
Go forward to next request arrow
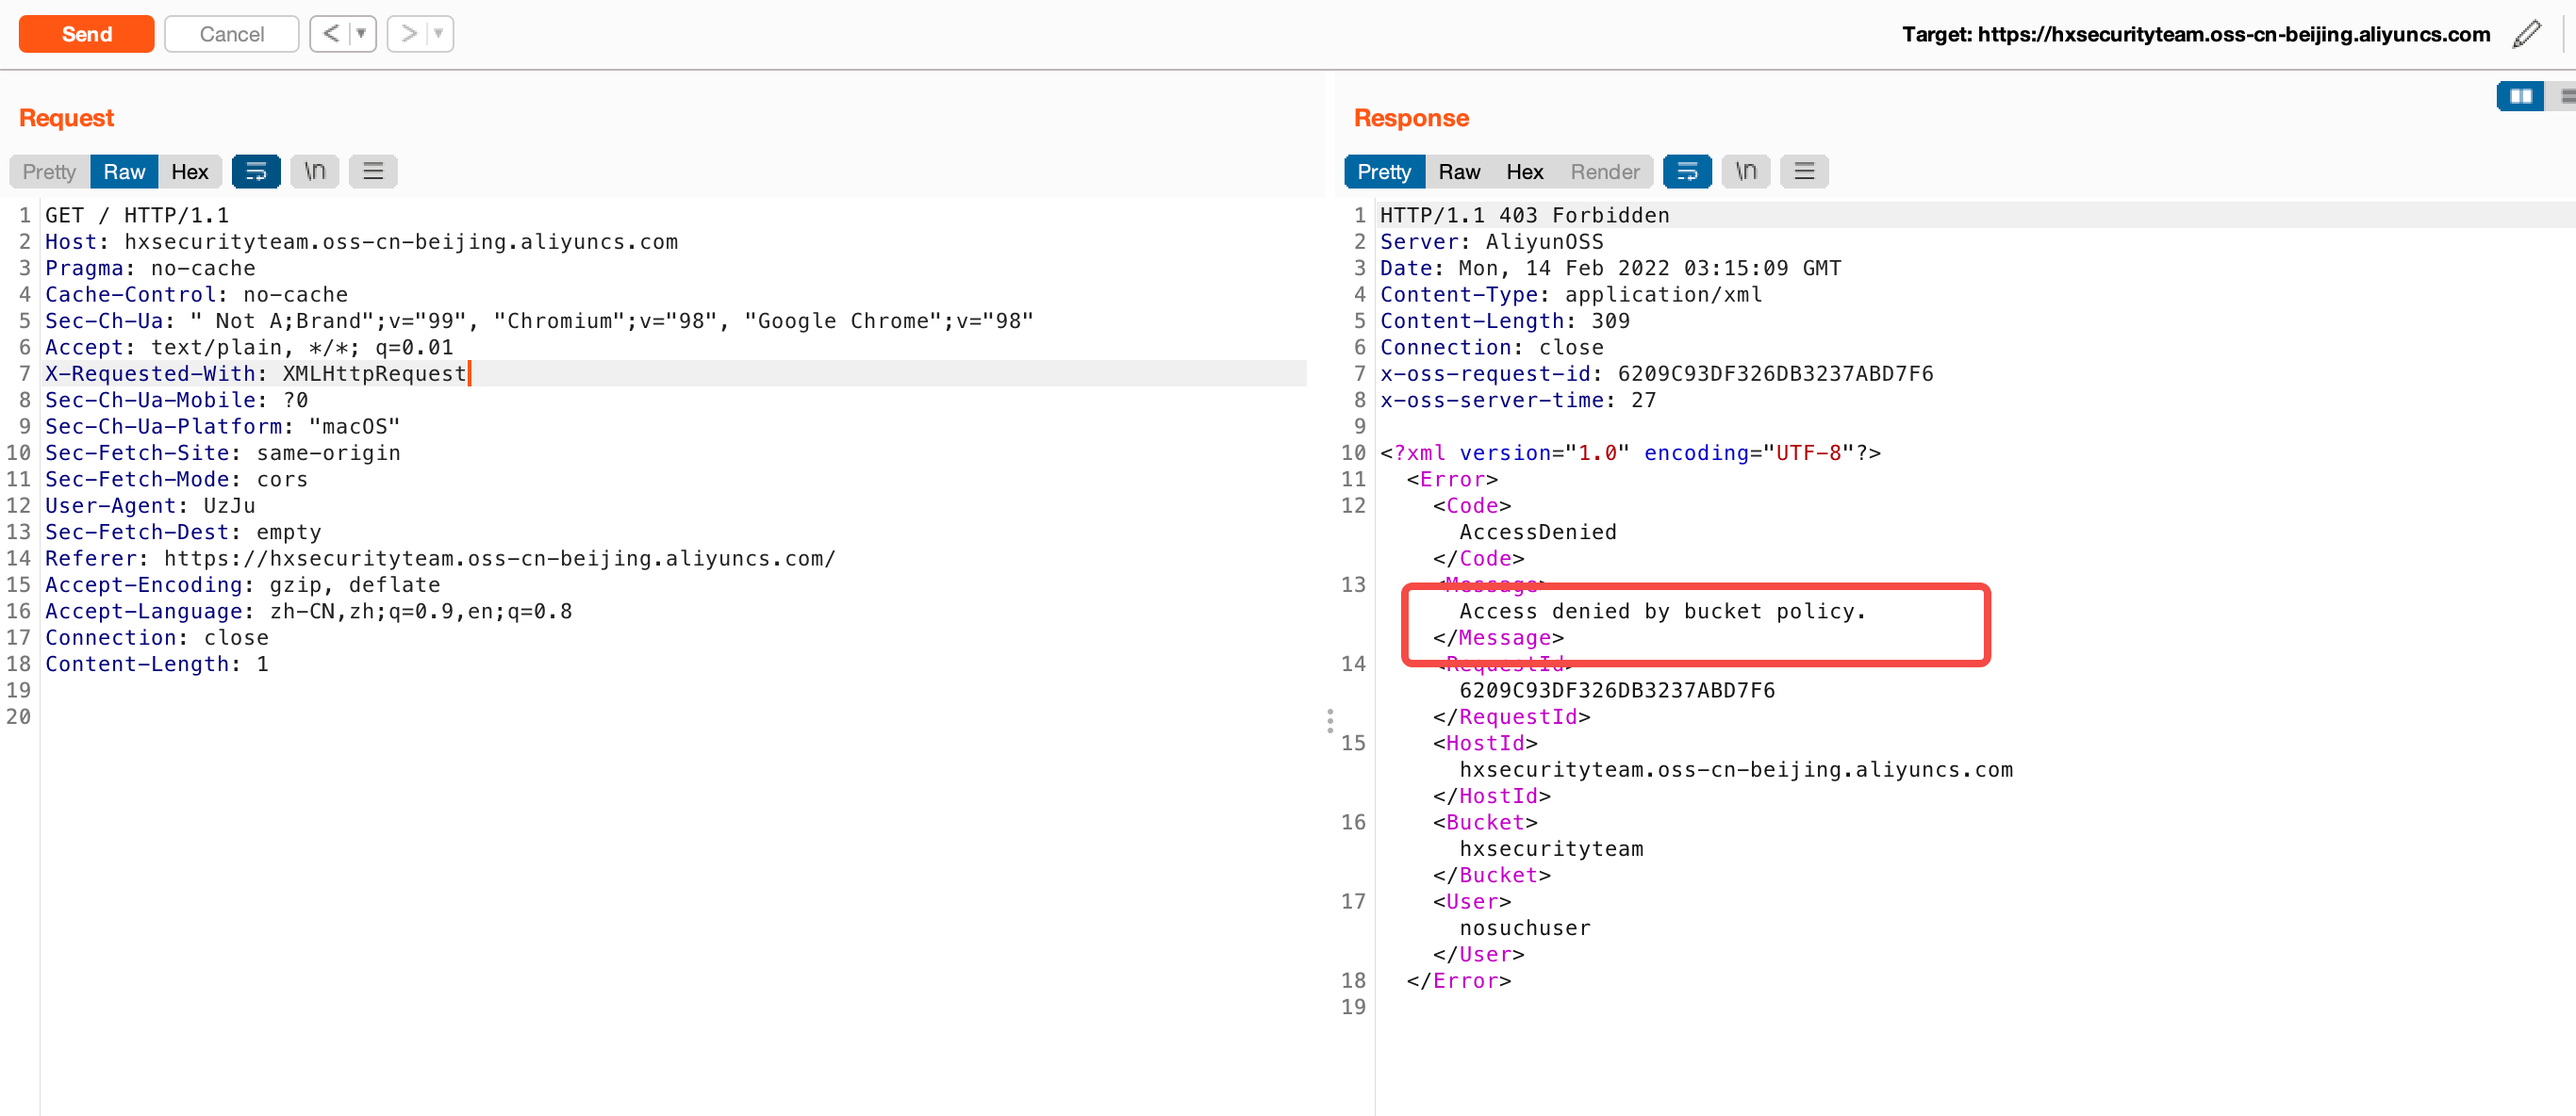(x=408, y=34)
